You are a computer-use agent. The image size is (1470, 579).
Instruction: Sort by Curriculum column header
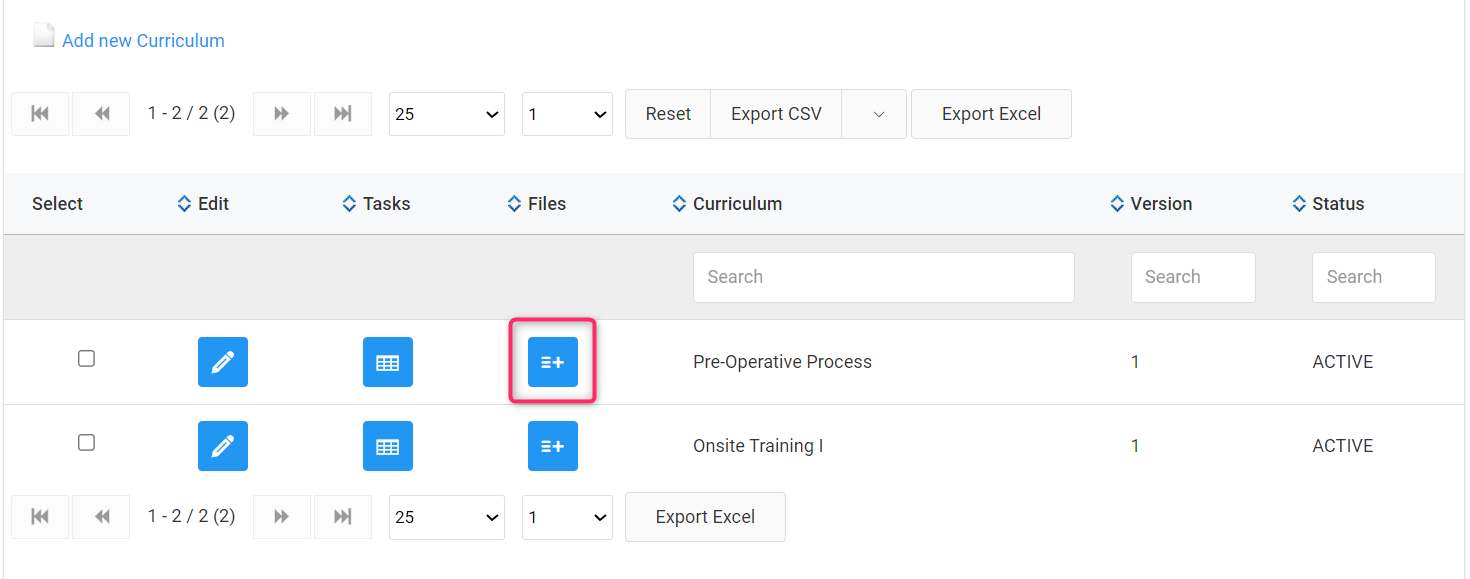727,204
